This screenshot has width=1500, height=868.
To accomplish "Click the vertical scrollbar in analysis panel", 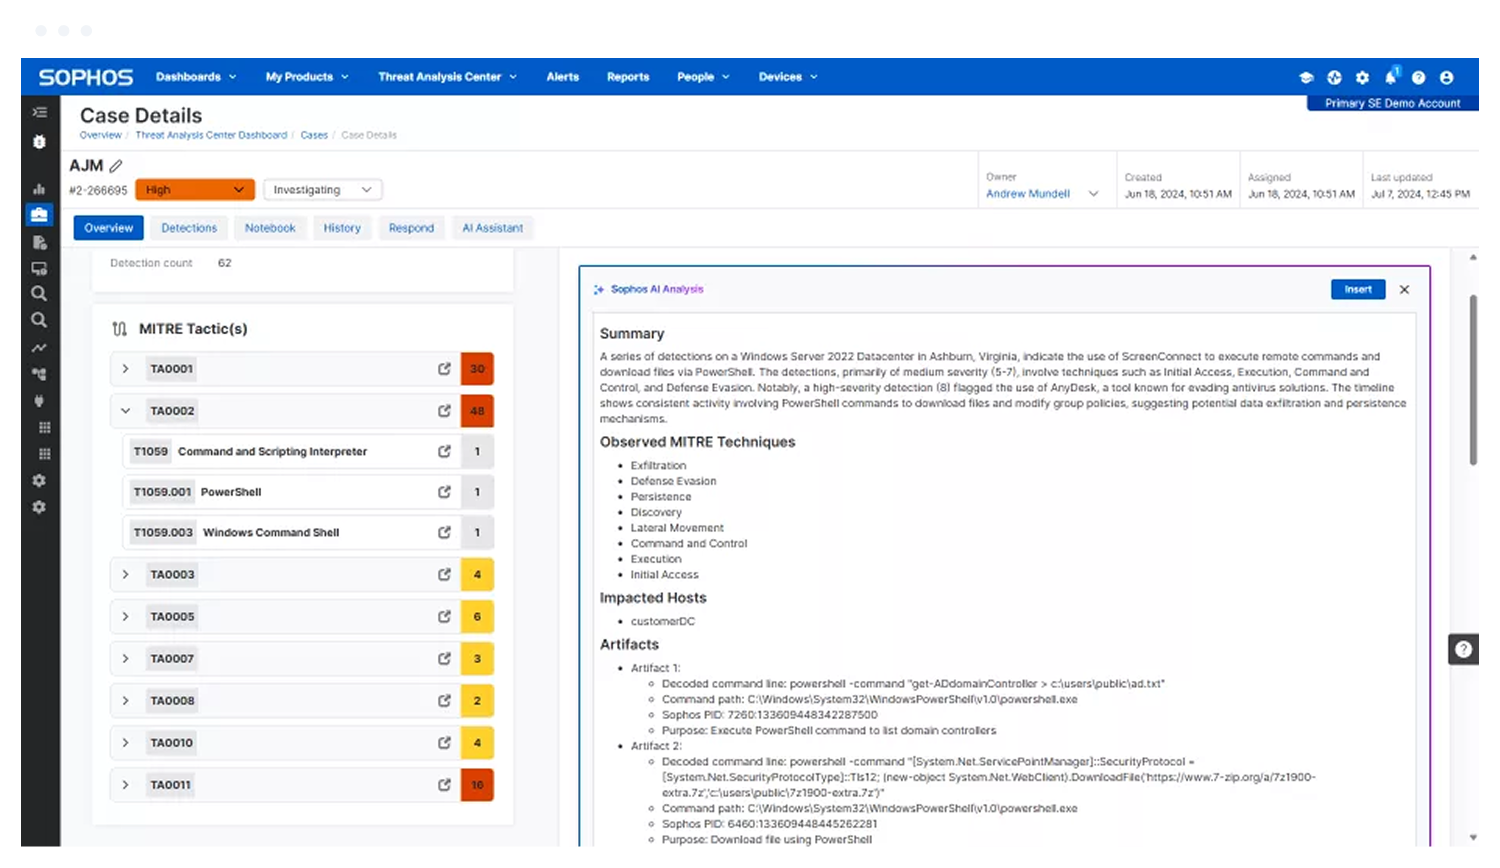I will [x=1472, y=380].
